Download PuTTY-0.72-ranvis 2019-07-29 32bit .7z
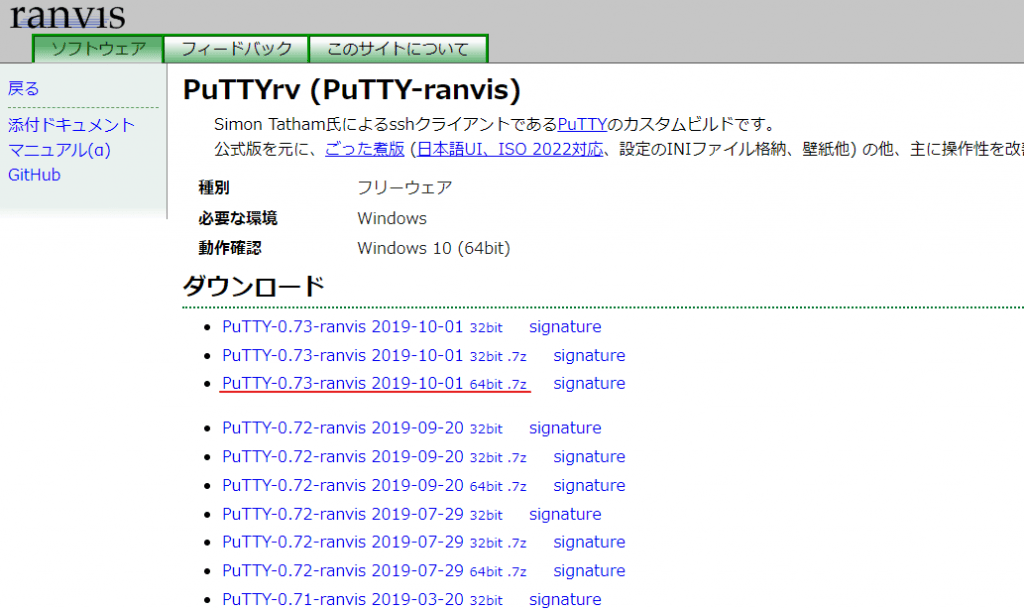This screenshot has width=1024, height=609. click(x=374, y=542)
